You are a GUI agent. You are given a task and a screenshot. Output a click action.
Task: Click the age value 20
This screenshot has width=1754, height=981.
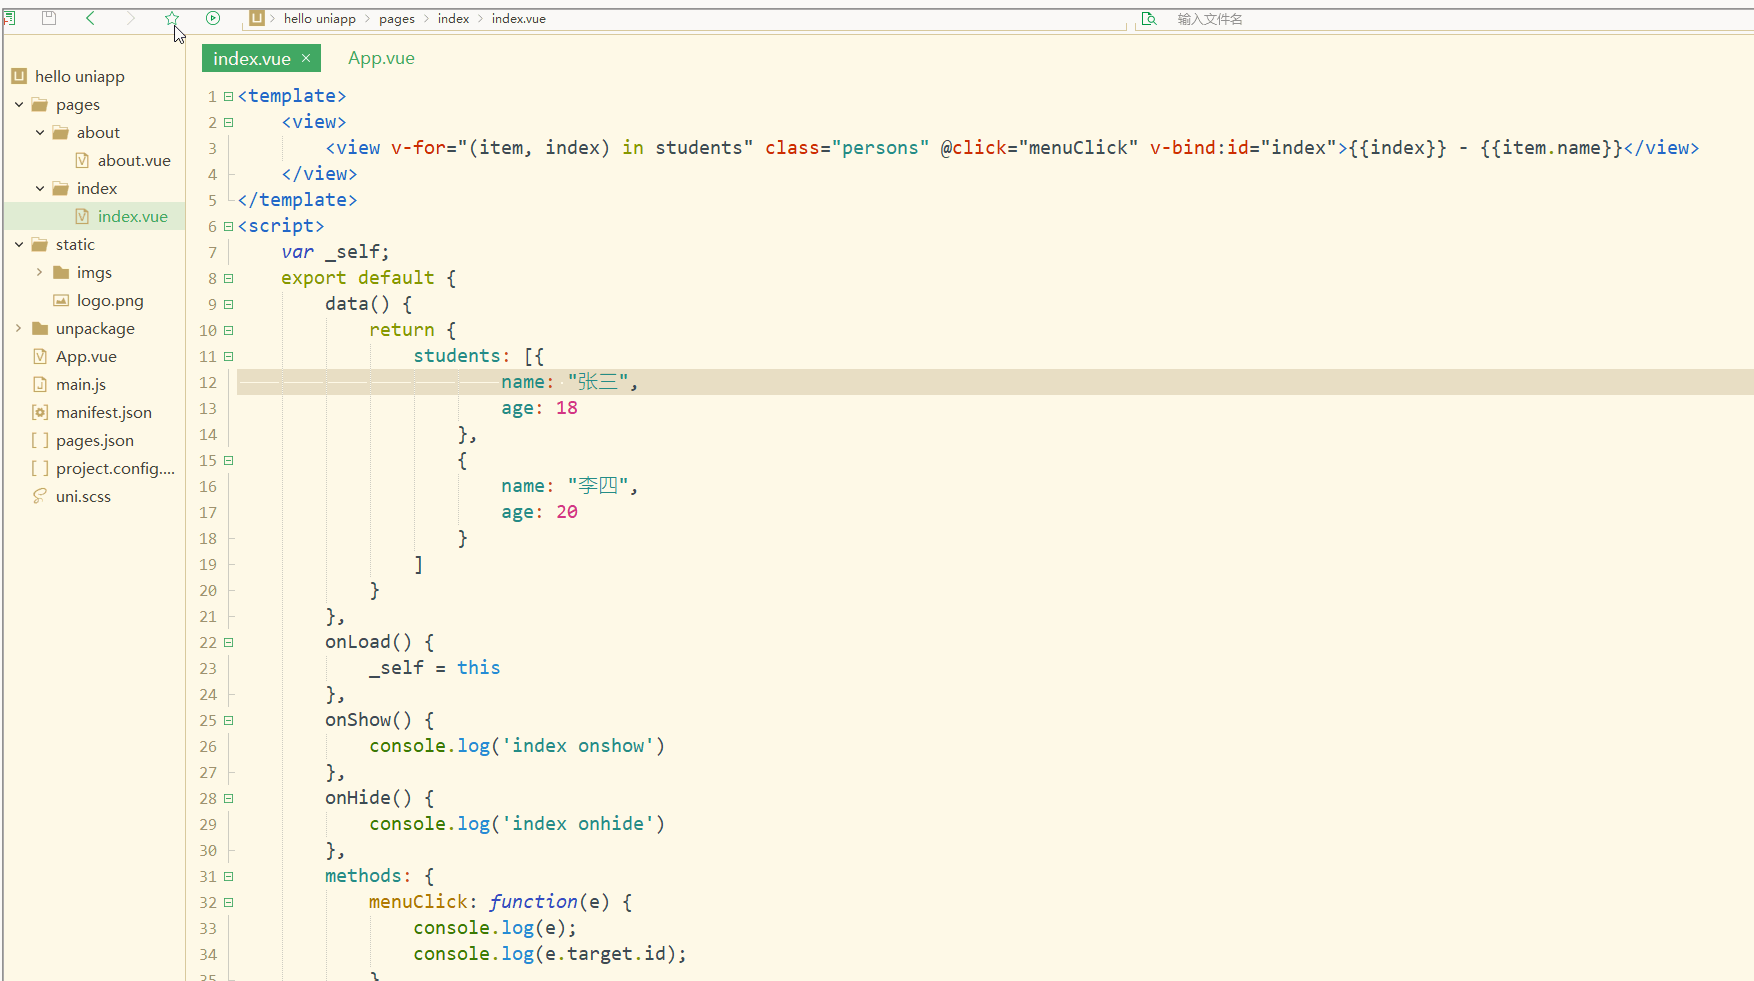point(567,512)
